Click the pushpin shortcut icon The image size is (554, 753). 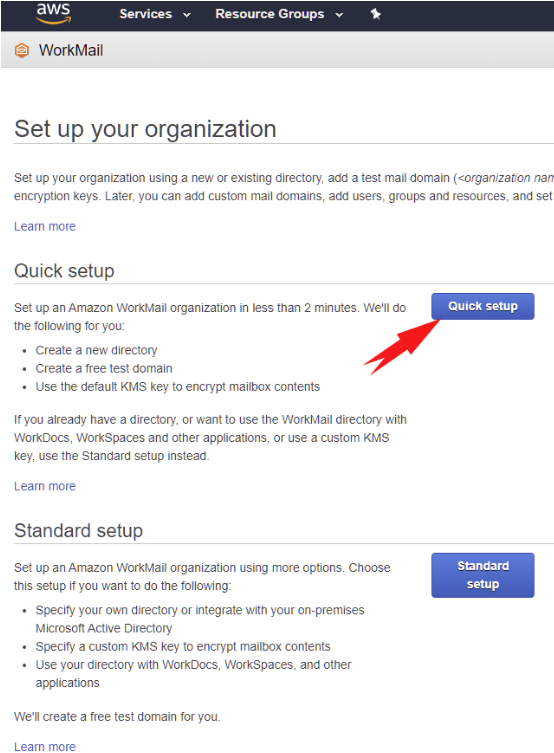pyautogui.click(x=375, y=14)
